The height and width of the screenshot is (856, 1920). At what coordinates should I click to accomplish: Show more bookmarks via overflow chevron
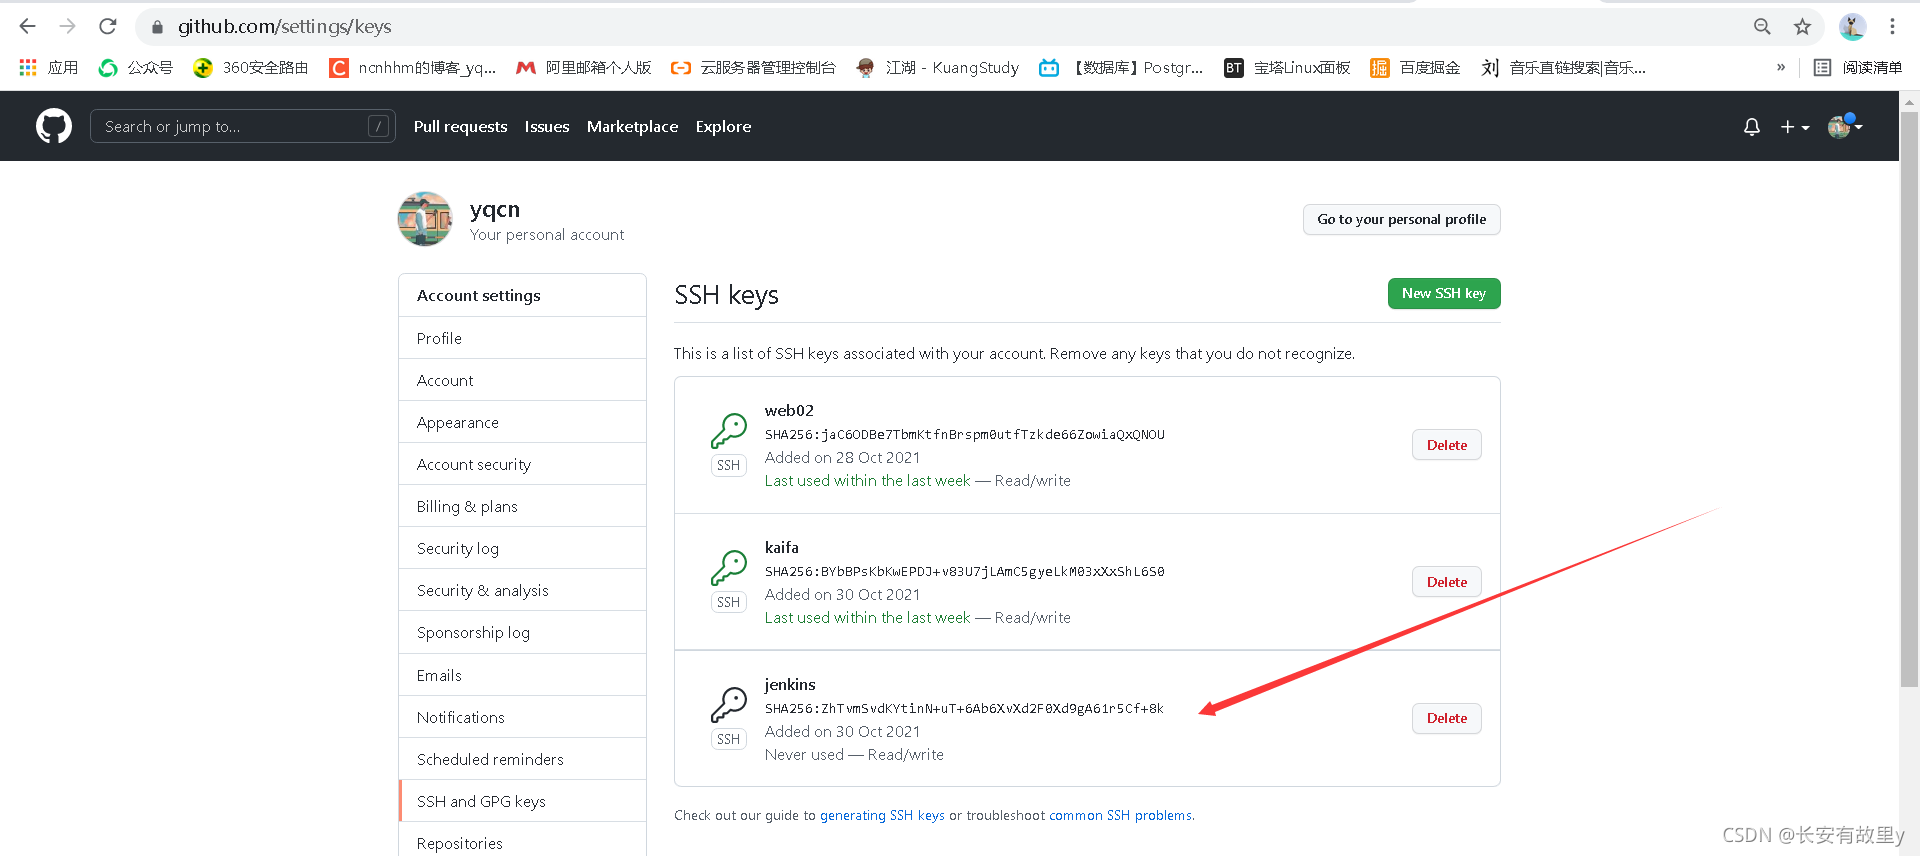[1781, 68]
